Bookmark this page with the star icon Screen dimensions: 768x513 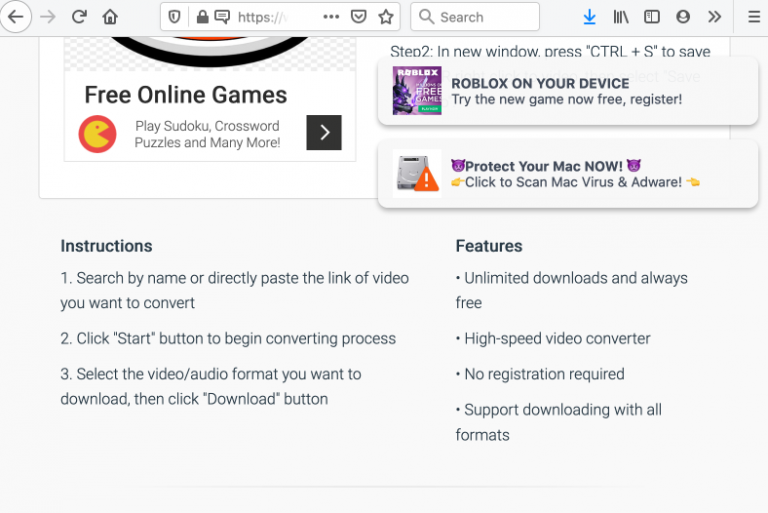385,17
